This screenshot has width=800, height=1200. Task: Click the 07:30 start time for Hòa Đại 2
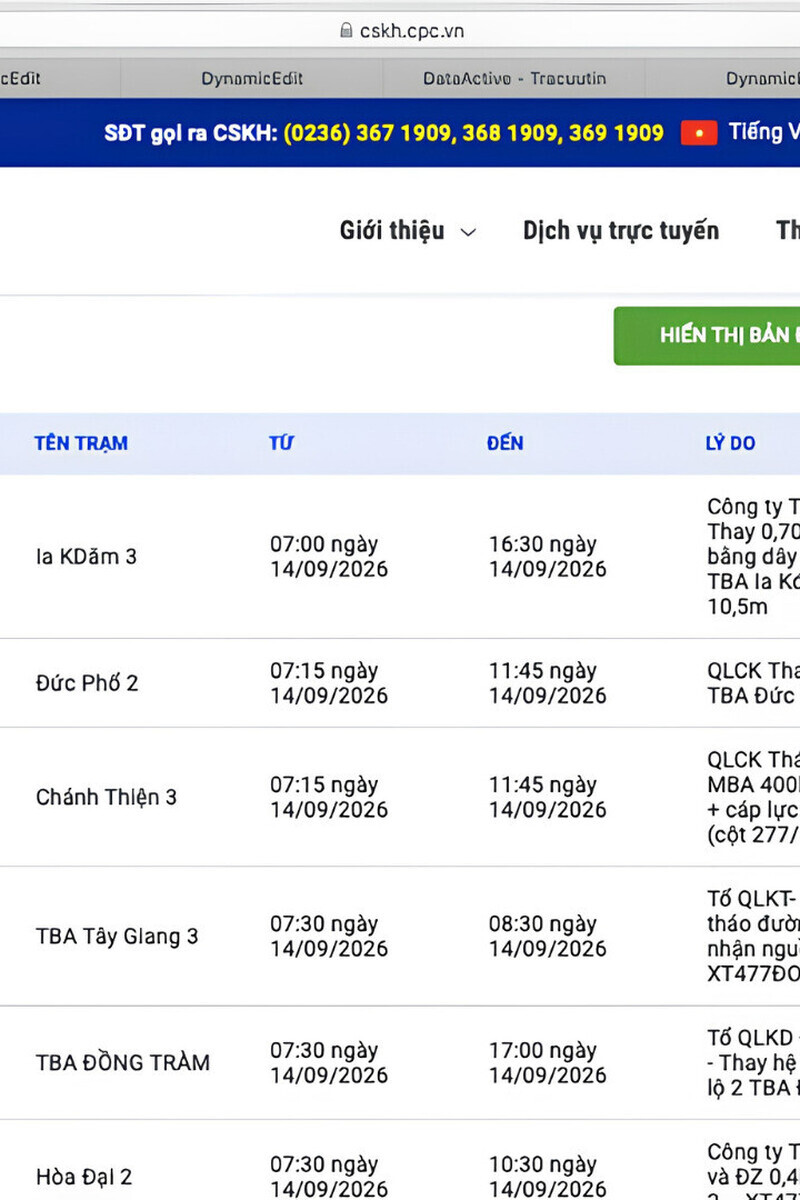[x=329, y=1177]
